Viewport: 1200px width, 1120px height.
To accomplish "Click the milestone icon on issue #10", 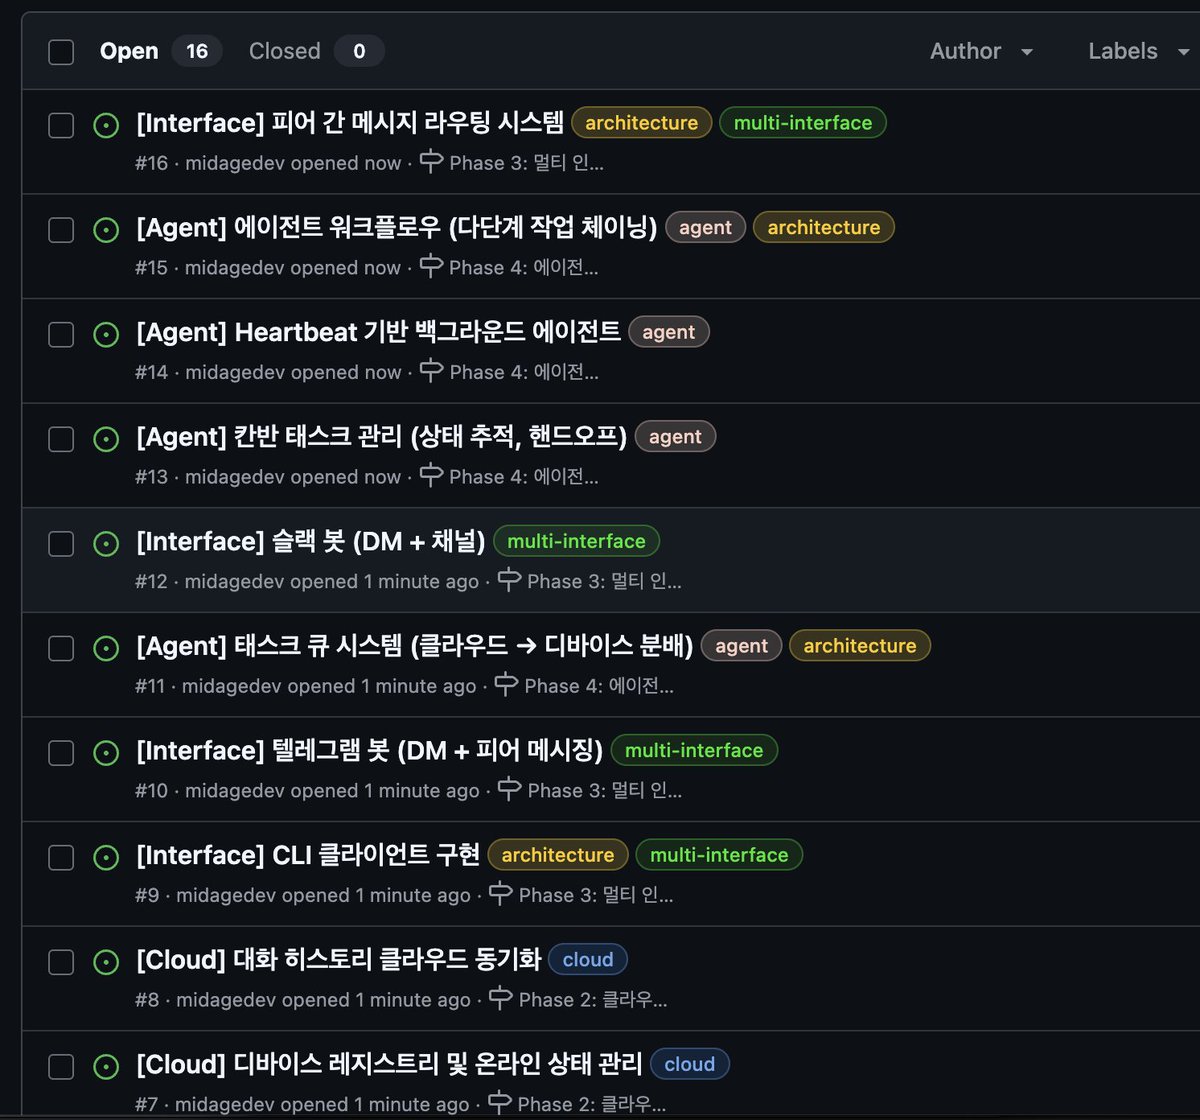I will [509, 790].
